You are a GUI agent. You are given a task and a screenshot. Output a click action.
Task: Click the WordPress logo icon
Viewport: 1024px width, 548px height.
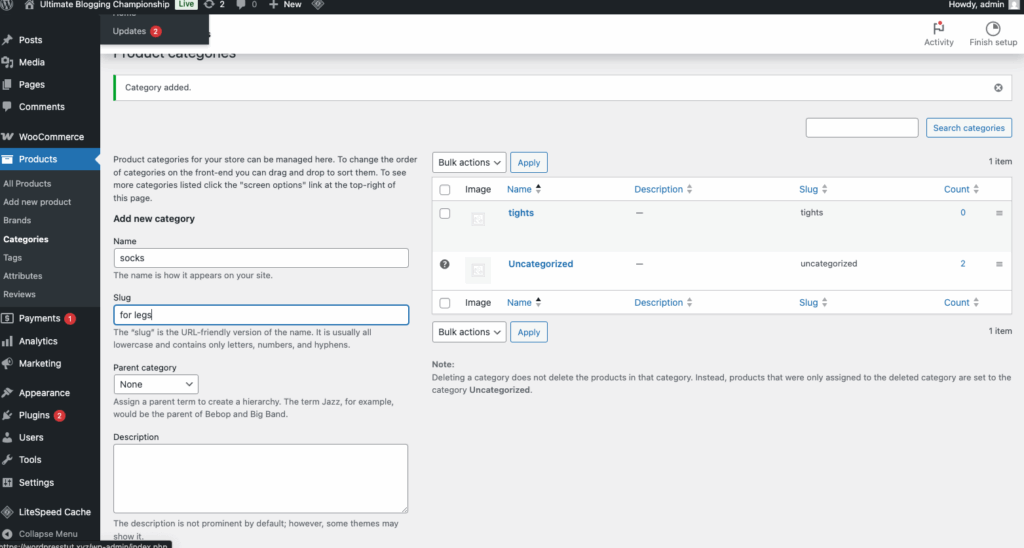point(7,4)
